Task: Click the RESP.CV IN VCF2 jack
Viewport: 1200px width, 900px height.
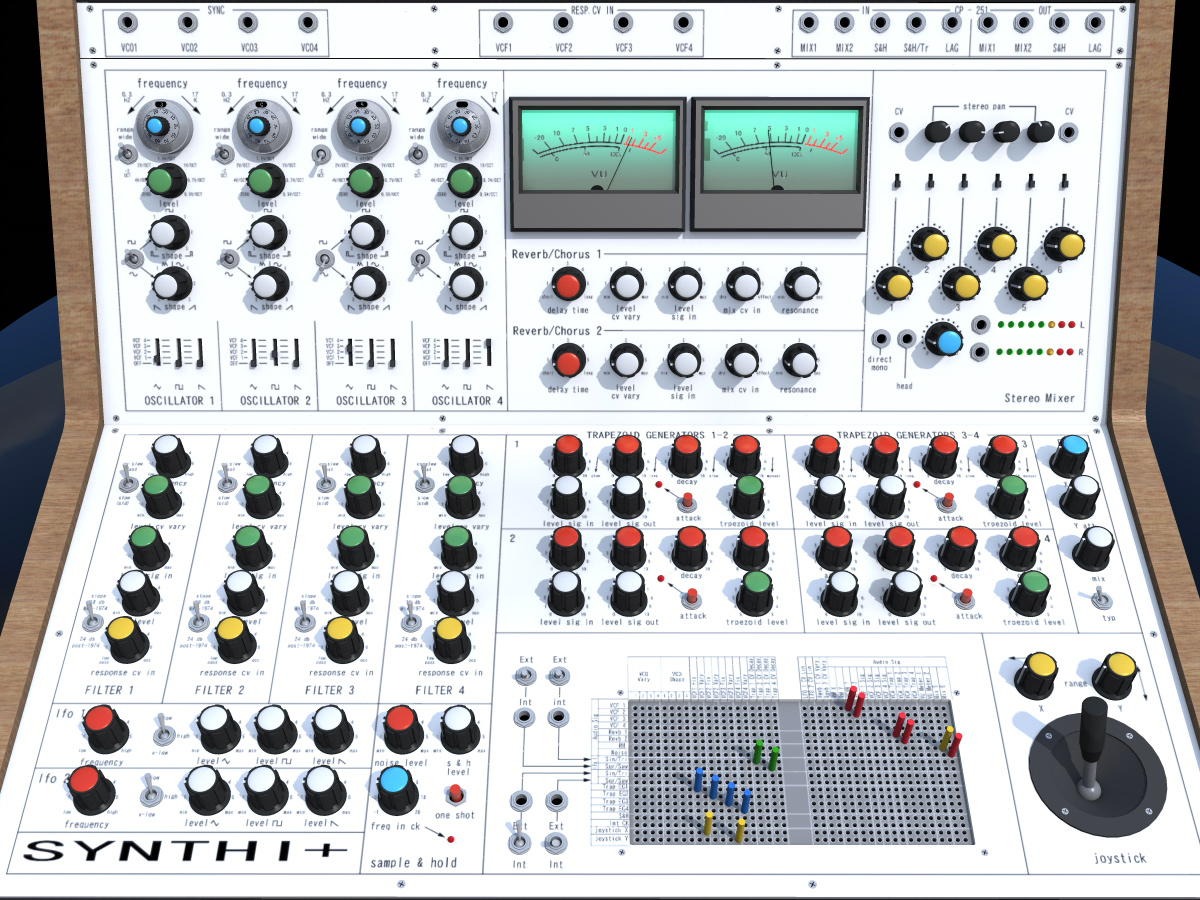Action: pos(563,22)
